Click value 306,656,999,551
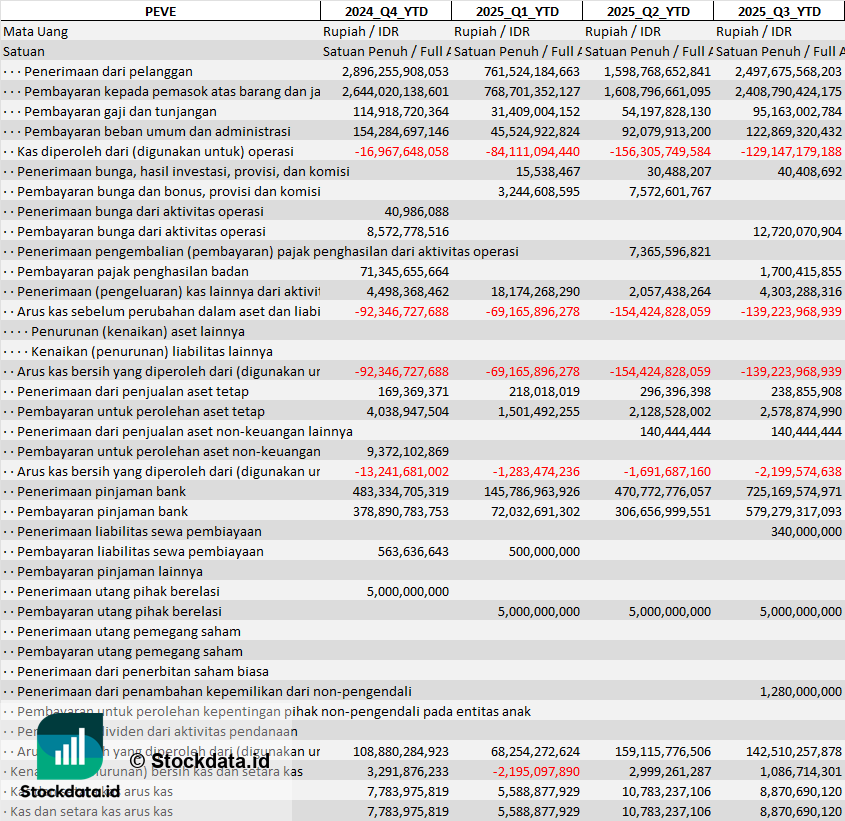 663,512
